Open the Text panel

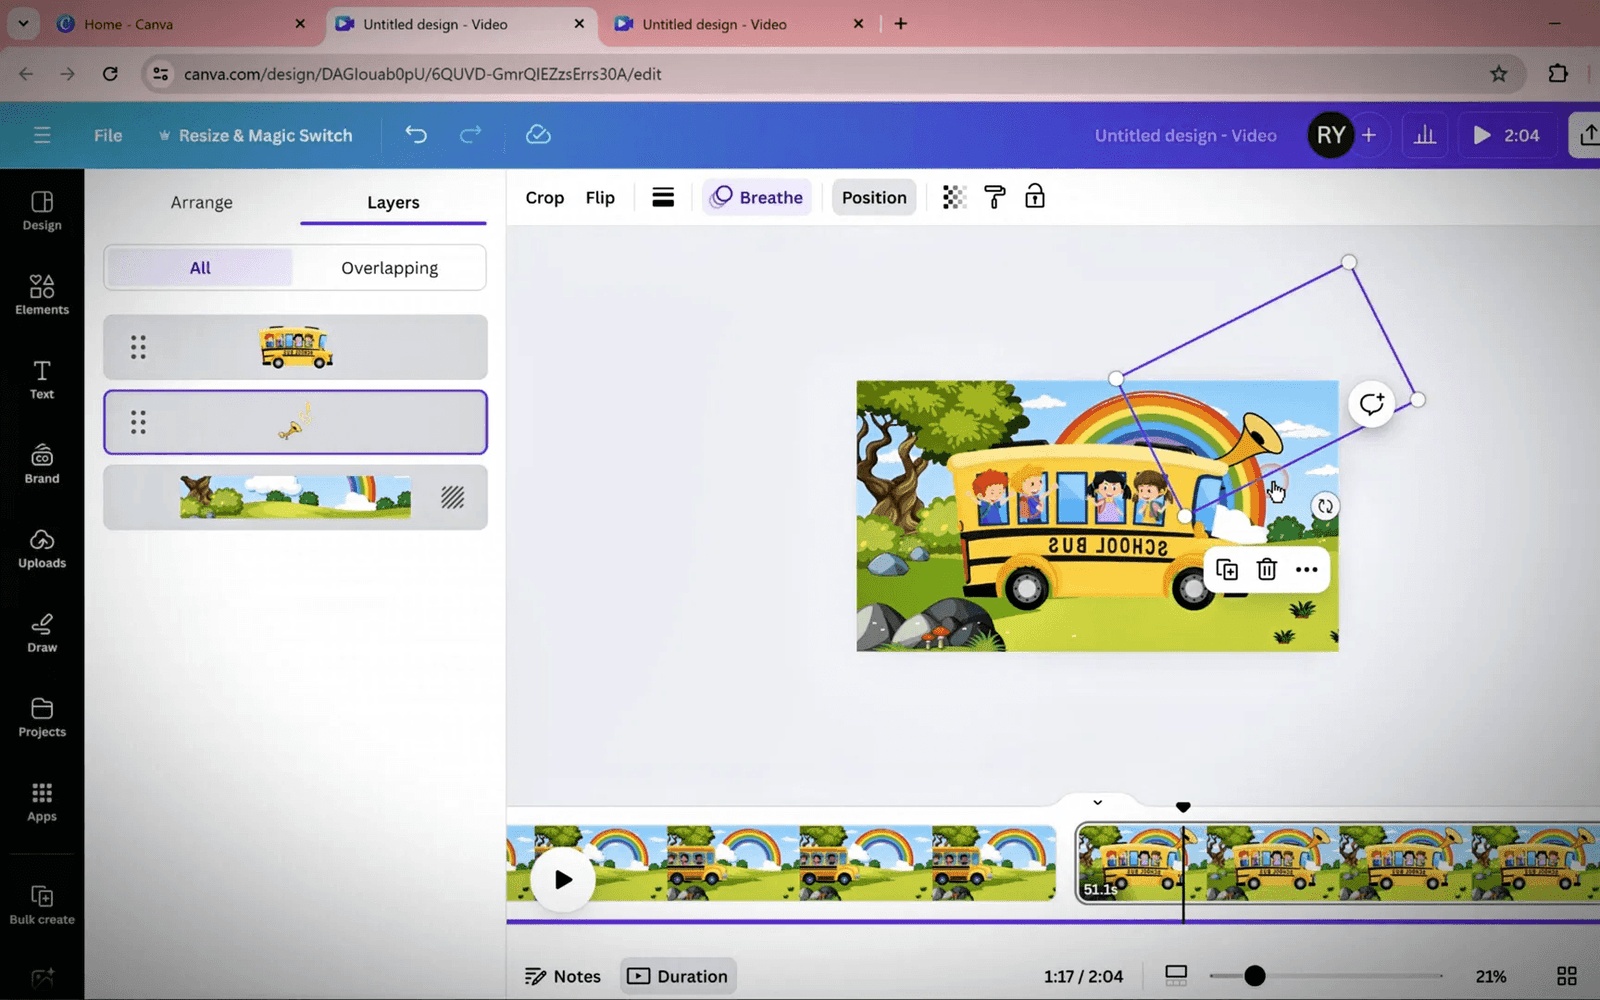coord(42,380)
